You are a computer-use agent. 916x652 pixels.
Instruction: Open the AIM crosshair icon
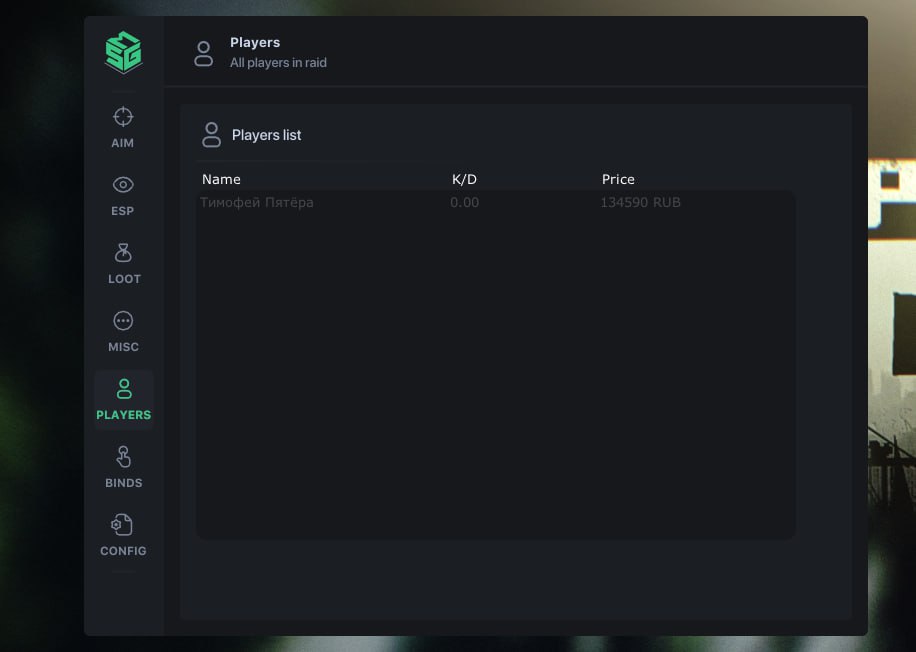coord(123,117)
